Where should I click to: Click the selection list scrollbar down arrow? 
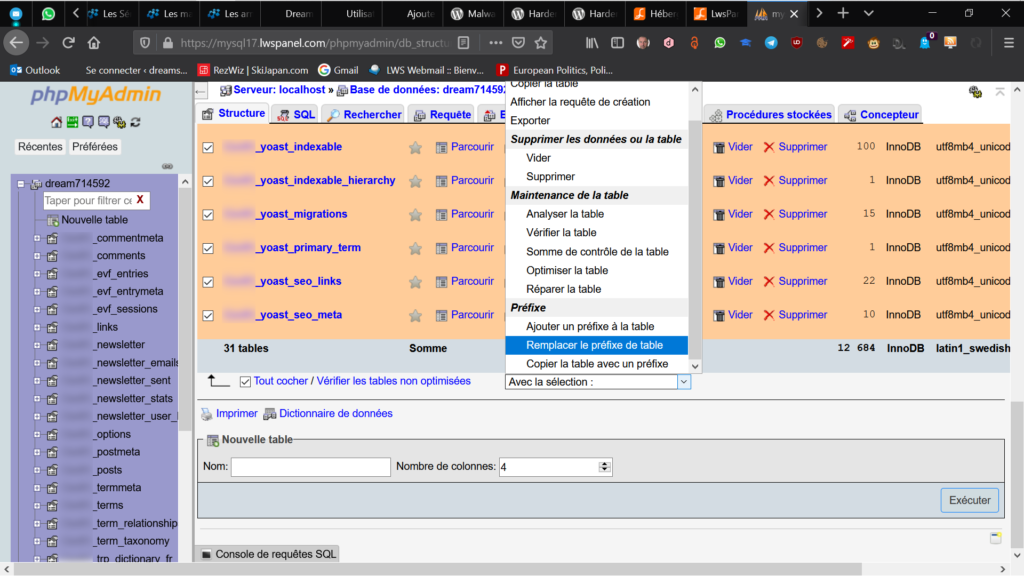pyautogui.click(x=695, y=366)
